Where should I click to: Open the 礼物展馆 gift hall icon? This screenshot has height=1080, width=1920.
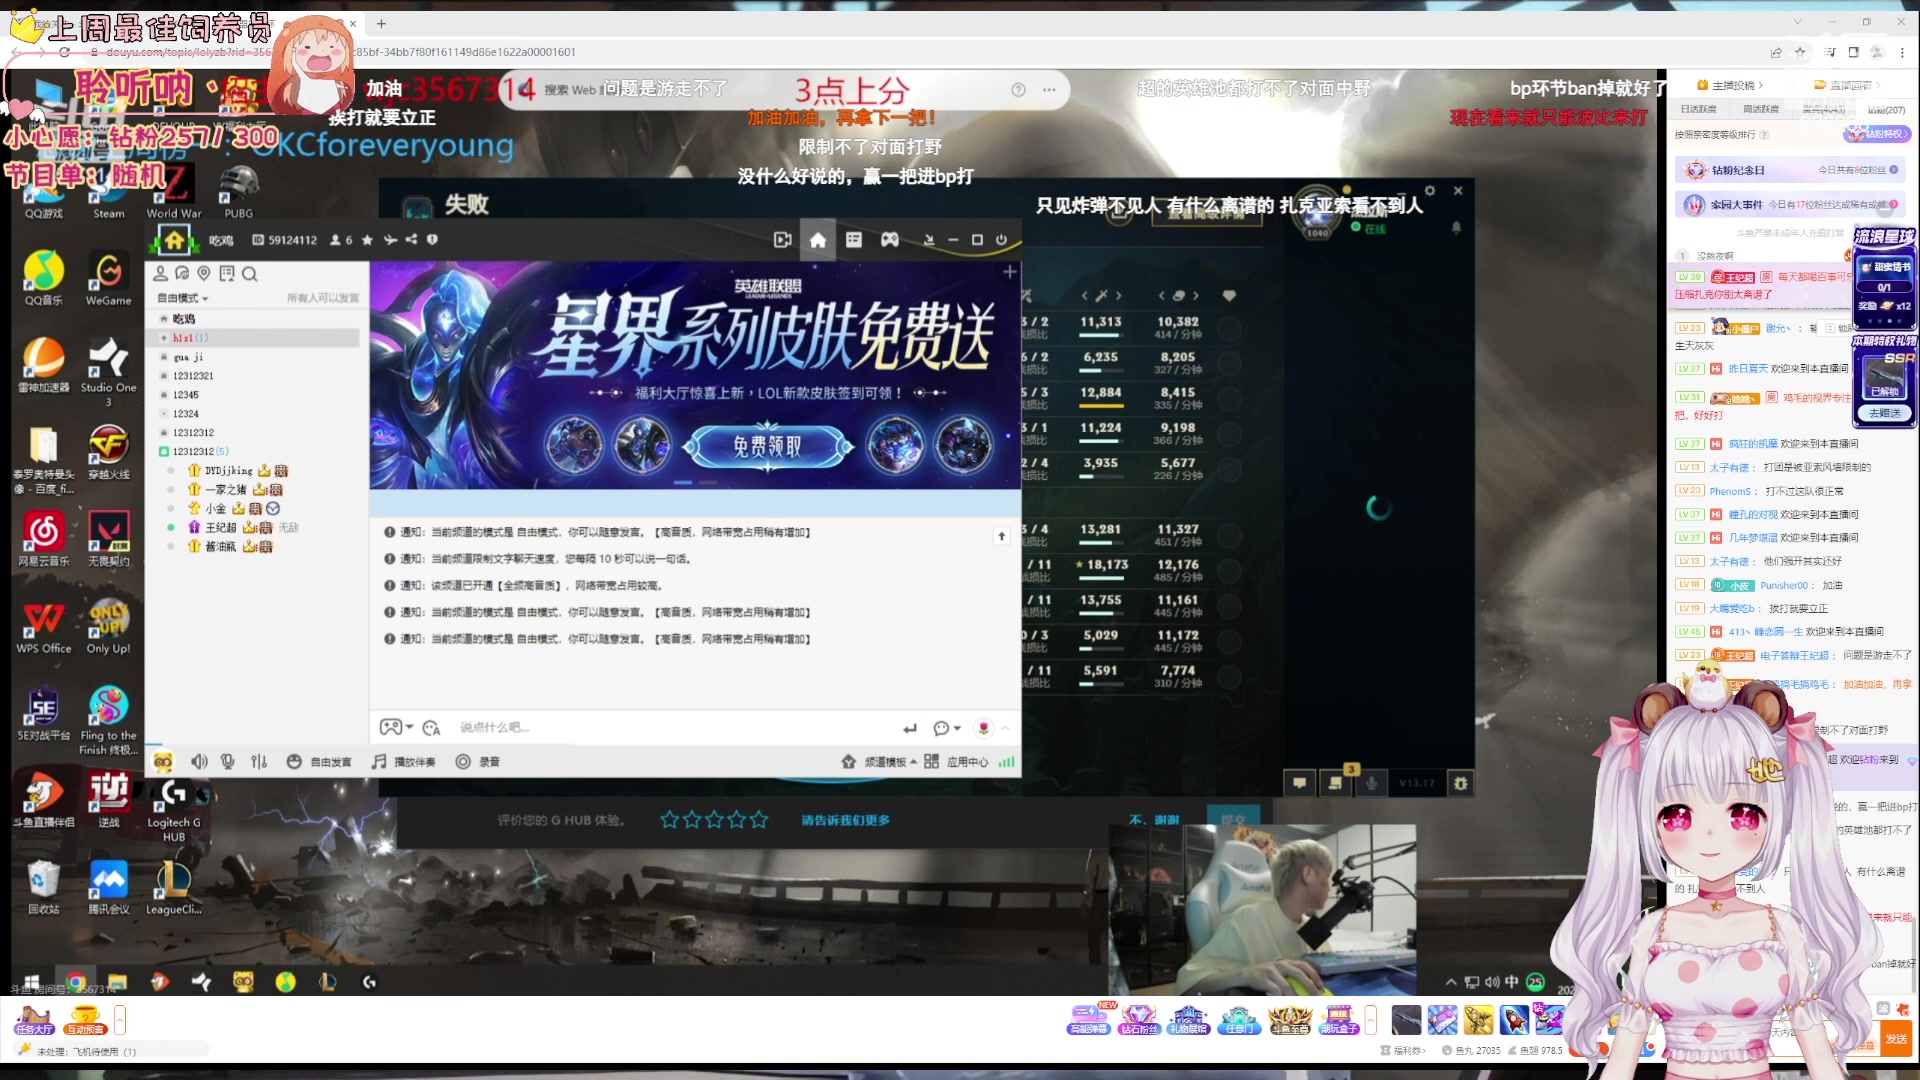tap(1188, 1019)
